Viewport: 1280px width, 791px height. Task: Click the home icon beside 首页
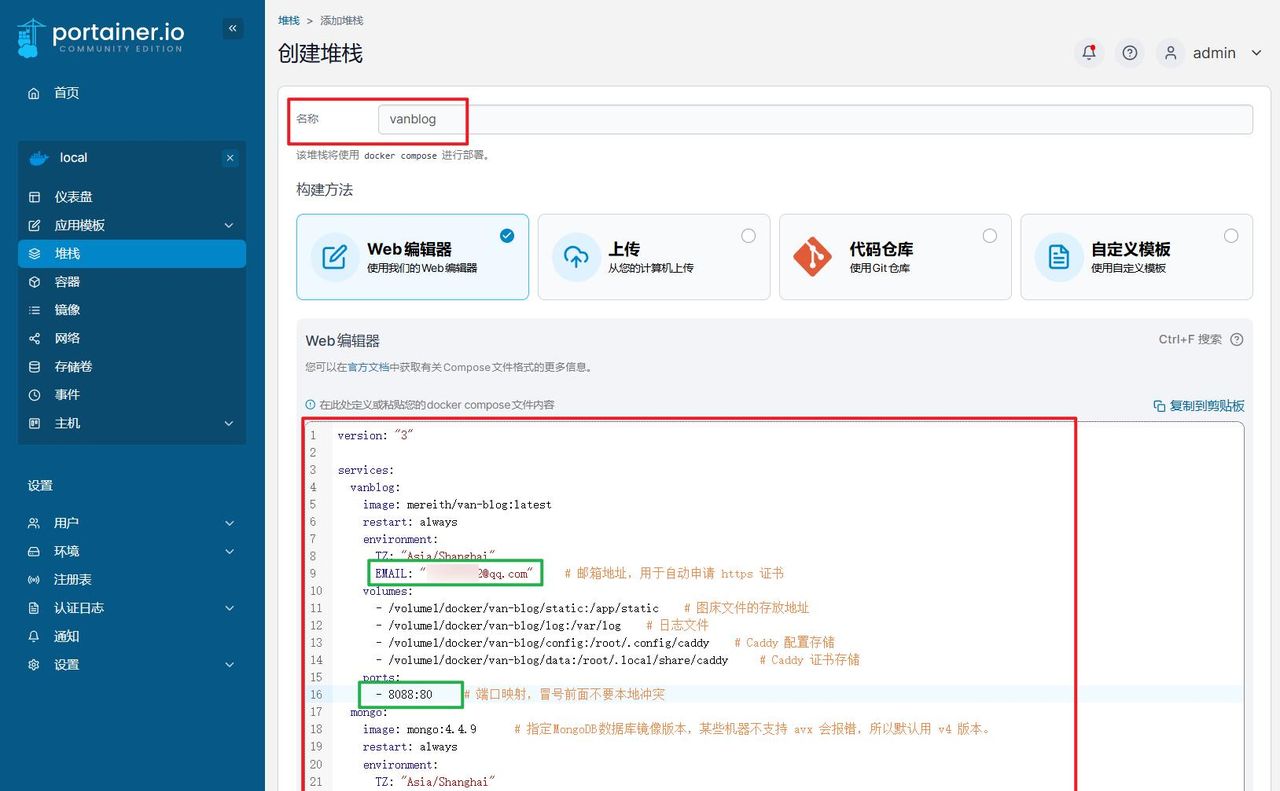[x=35, y=93]
